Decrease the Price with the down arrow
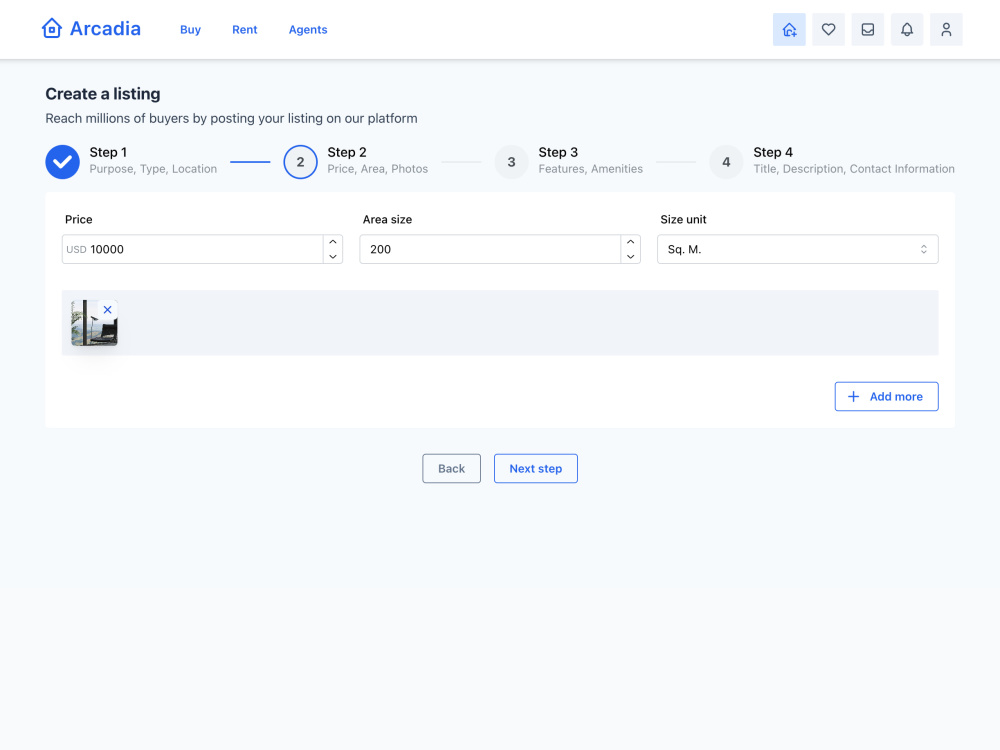The height and width of the screenshot is (750, 1000). click(x=333, y=256)
